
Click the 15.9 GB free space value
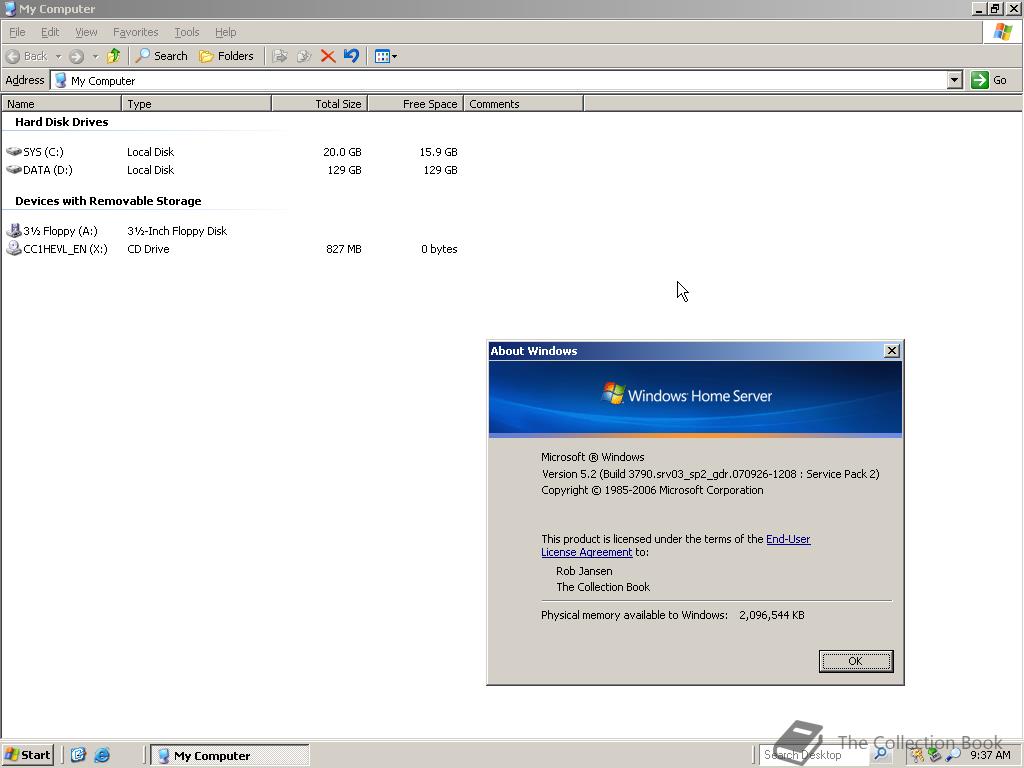tap(438, 152)
